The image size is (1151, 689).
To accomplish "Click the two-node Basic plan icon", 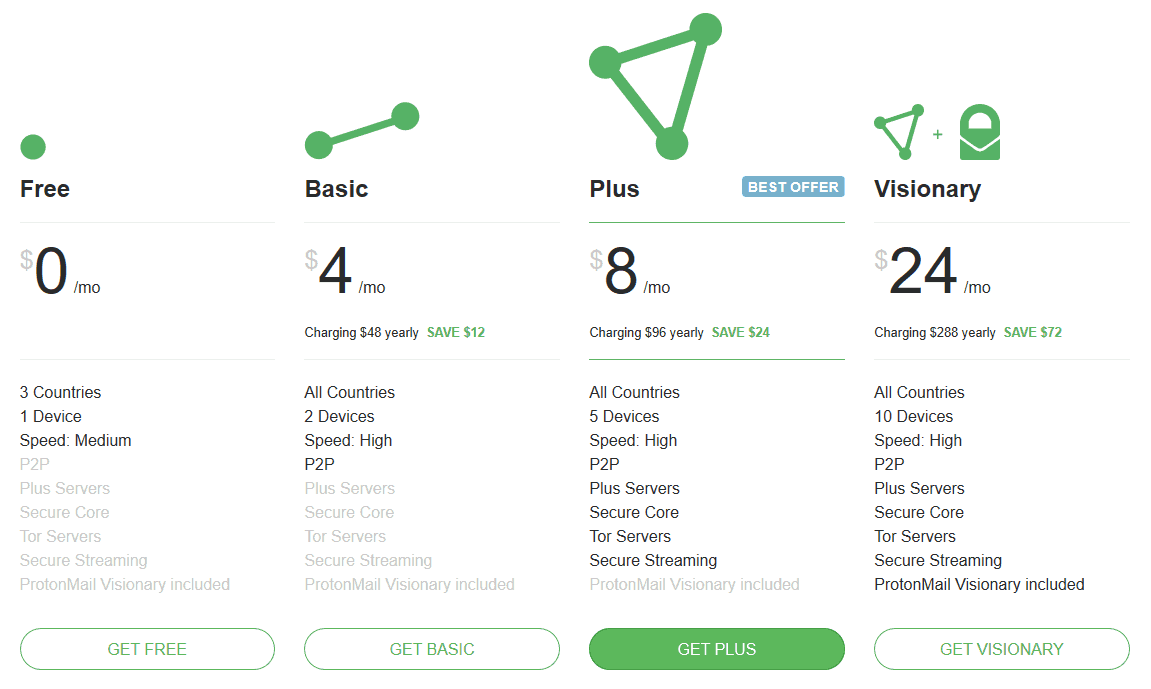I will 362,131.
